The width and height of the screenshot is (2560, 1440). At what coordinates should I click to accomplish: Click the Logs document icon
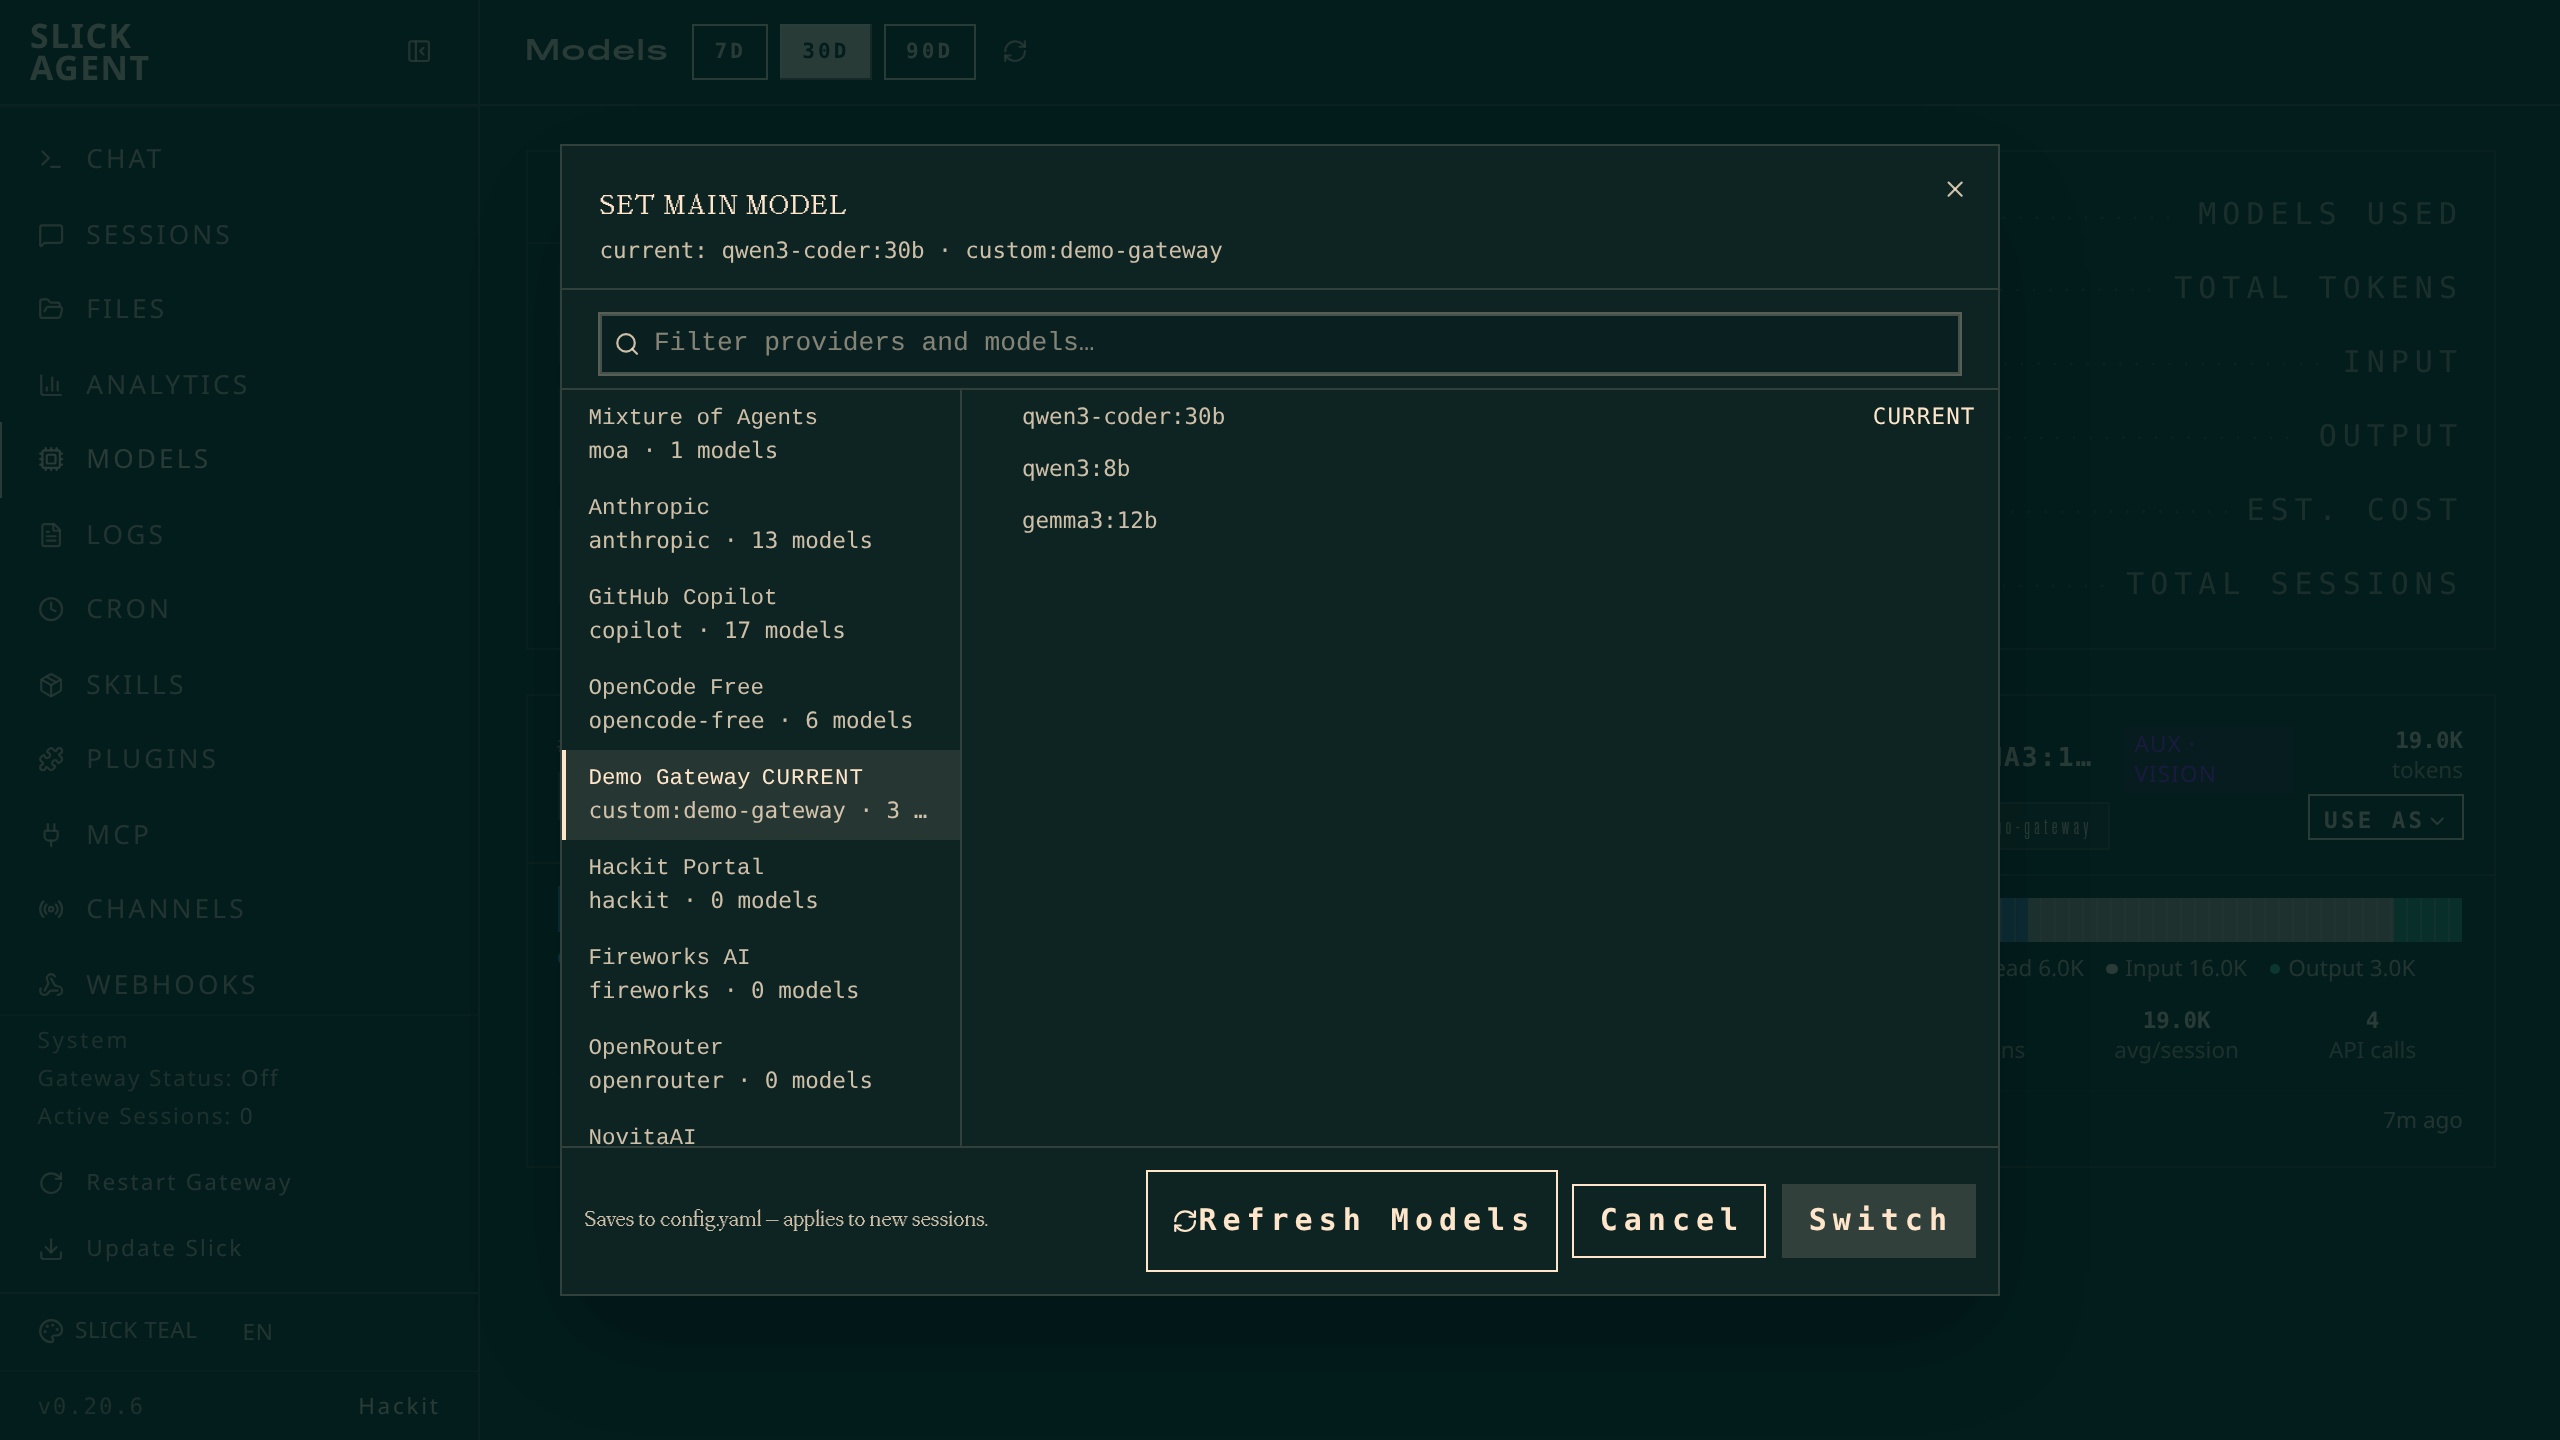pyautogui.click(x=51, y=534)
